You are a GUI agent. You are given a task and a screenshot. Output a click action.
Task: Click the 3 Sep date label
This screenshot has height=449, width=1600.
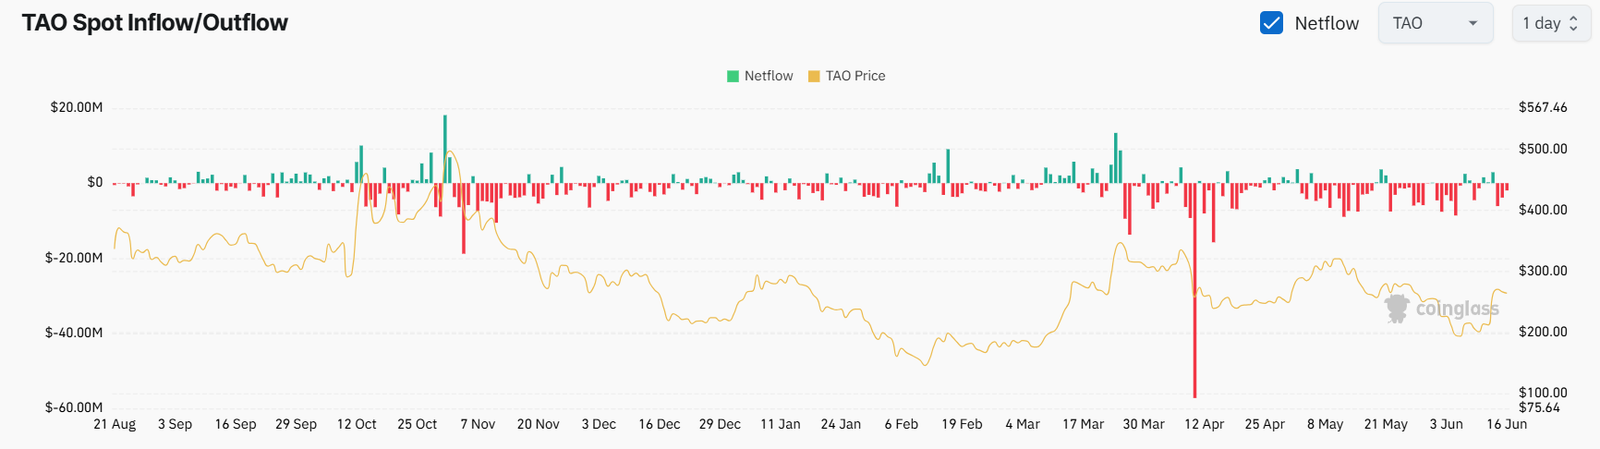[x=175, y=424]
